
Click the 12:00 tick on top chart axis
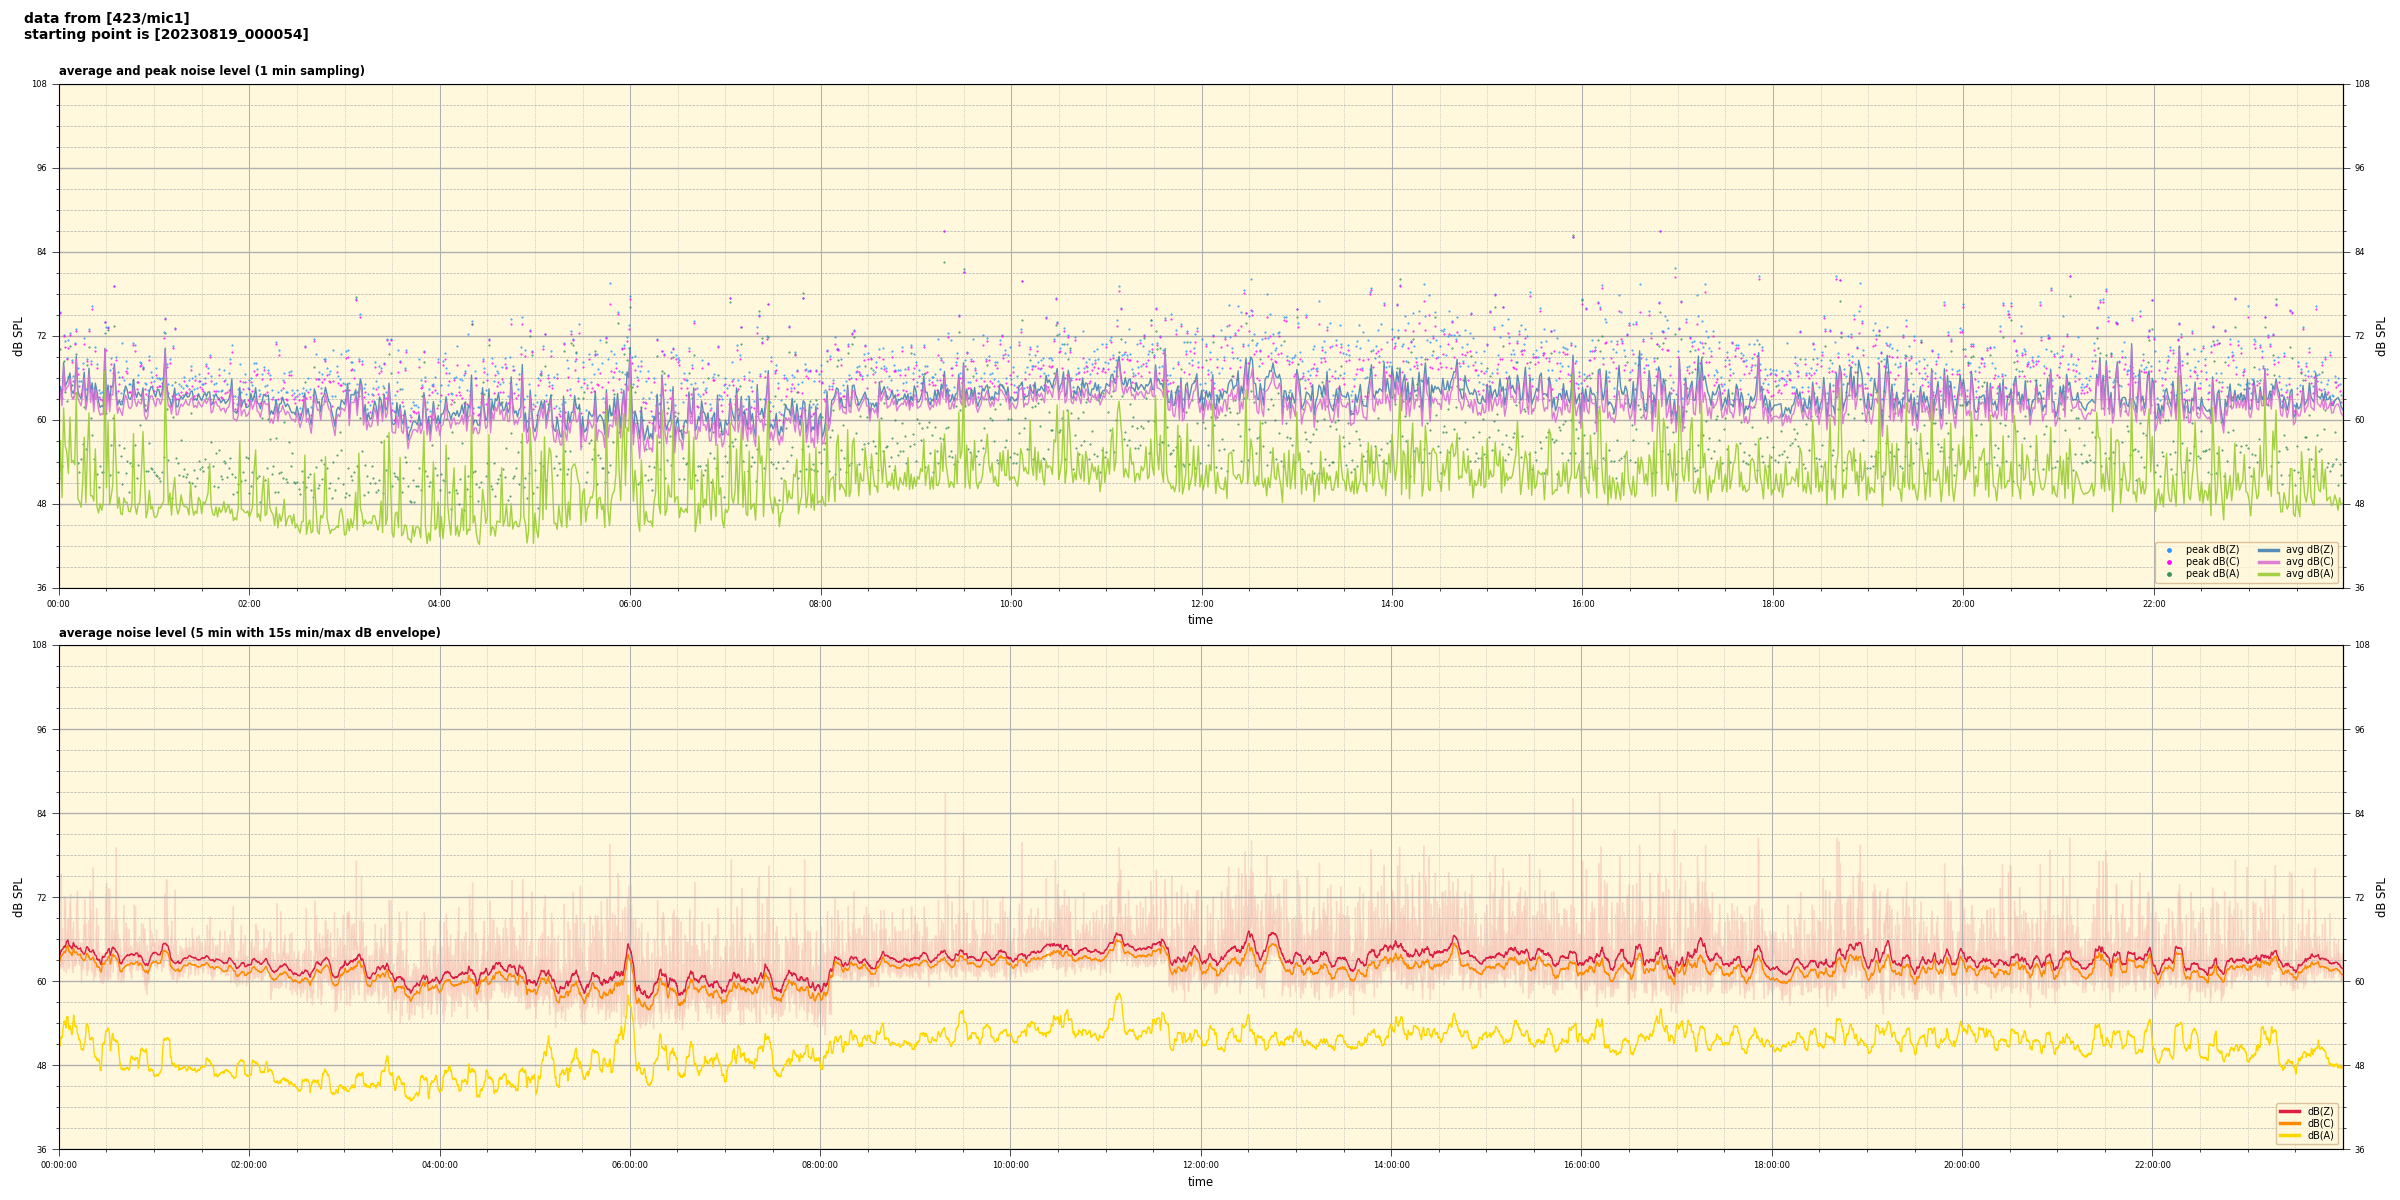(1201, 604)
